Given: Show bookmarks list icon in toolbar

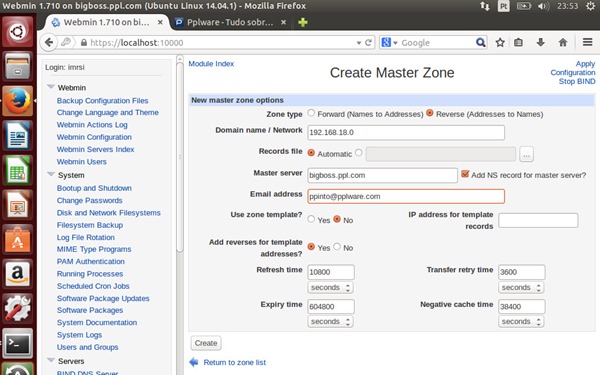Looking at the screenshot, I should [x=518, y=42].
